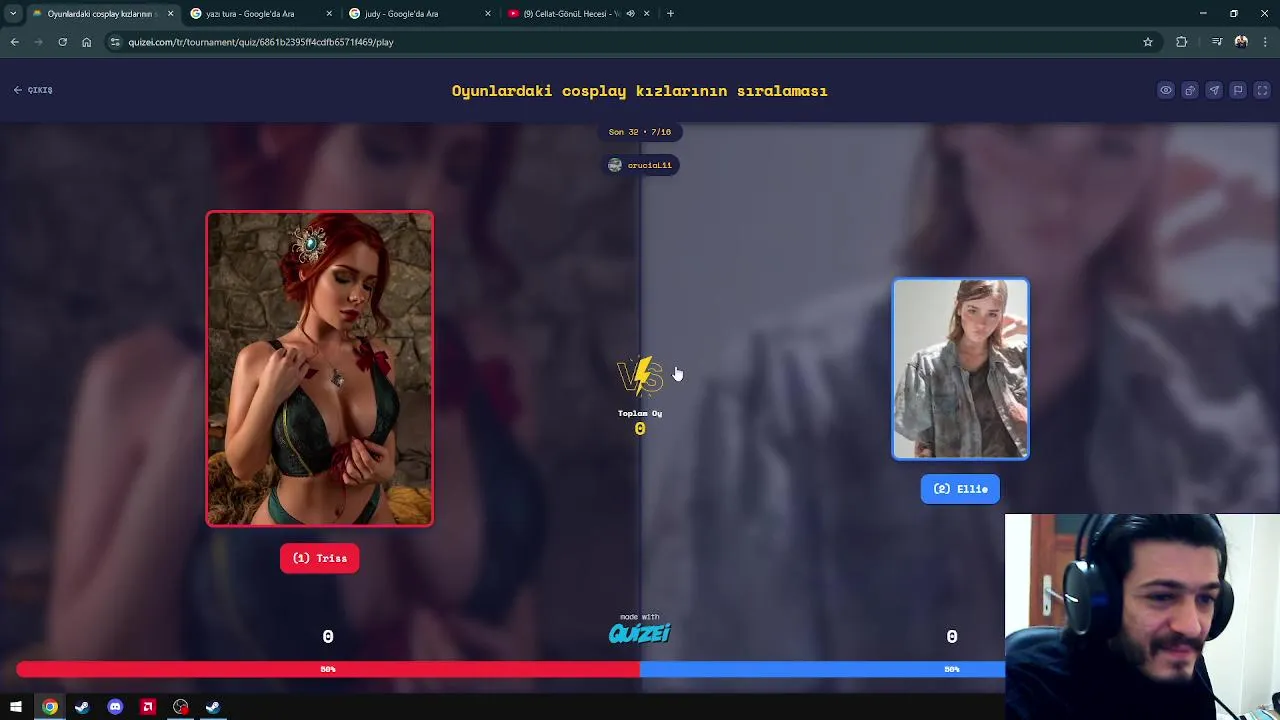The width and height of the screenshot is (1280, 720).
Task: Close the 'judy' Google search tab
Action: 488,14
